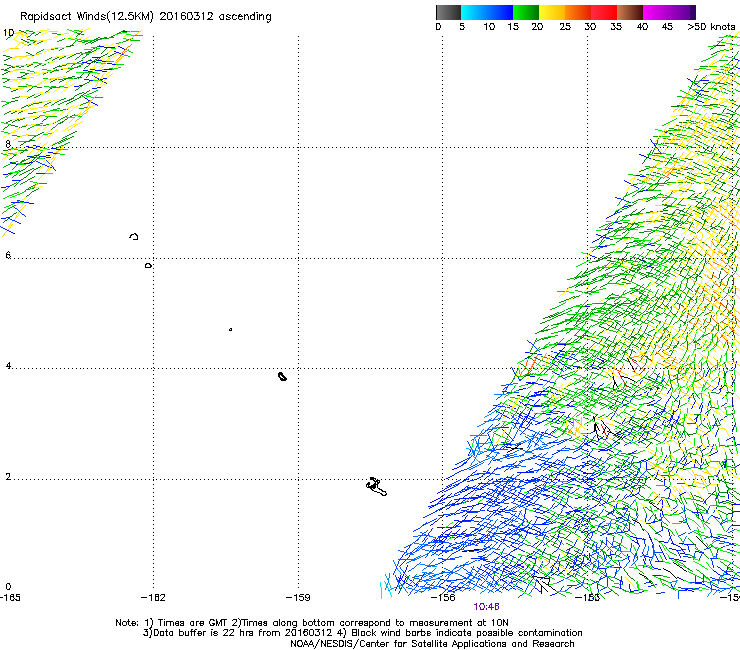This screenshot has height=650, width=740.
Task: Click the longitude label -162
Action: [153, 598]
